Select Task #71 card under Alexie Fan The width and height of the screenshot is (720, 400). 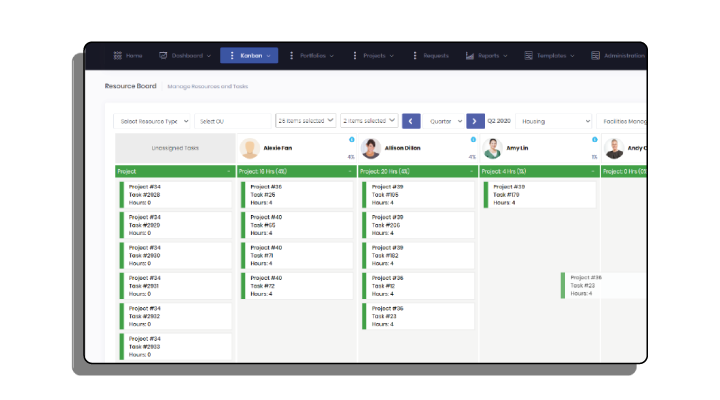[x=297, y=255]
